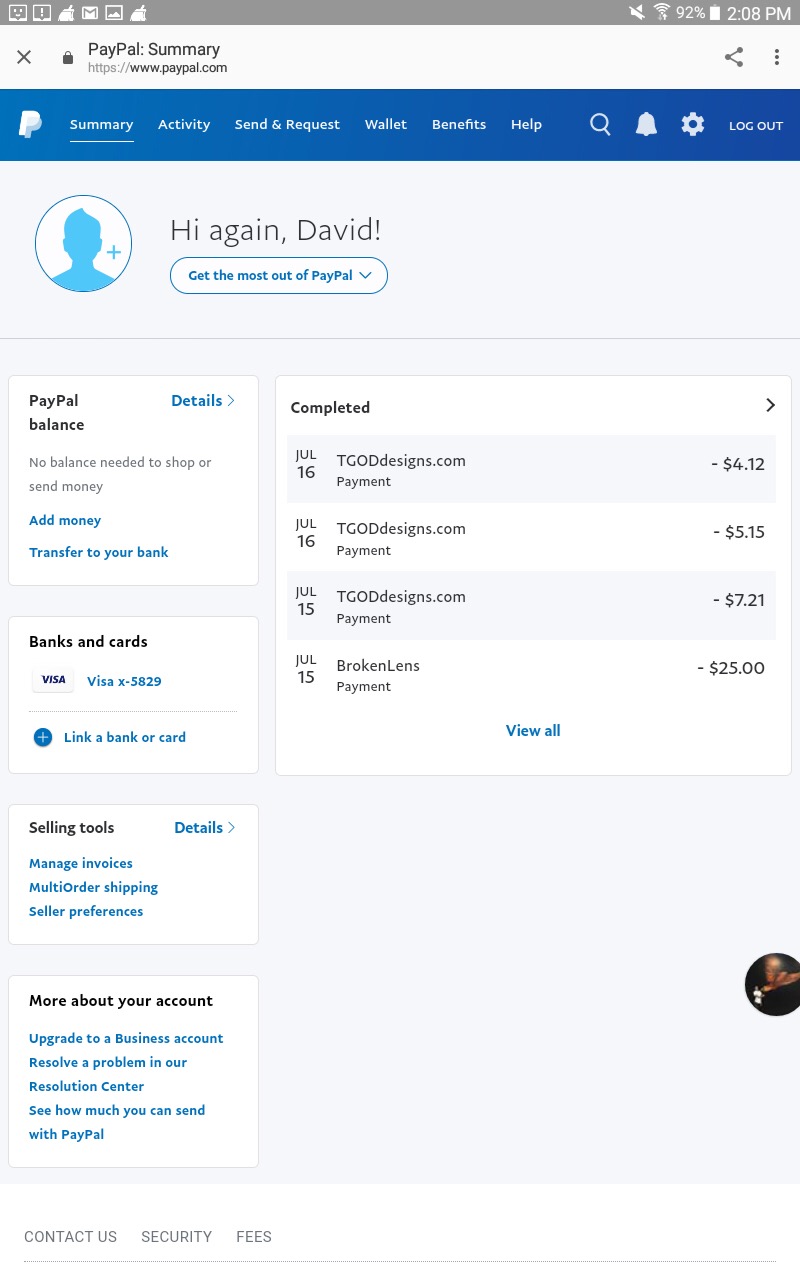Expand Completed activity chevron arrow
This screenshot has height=1280, width=800.
tap(770, 405)
